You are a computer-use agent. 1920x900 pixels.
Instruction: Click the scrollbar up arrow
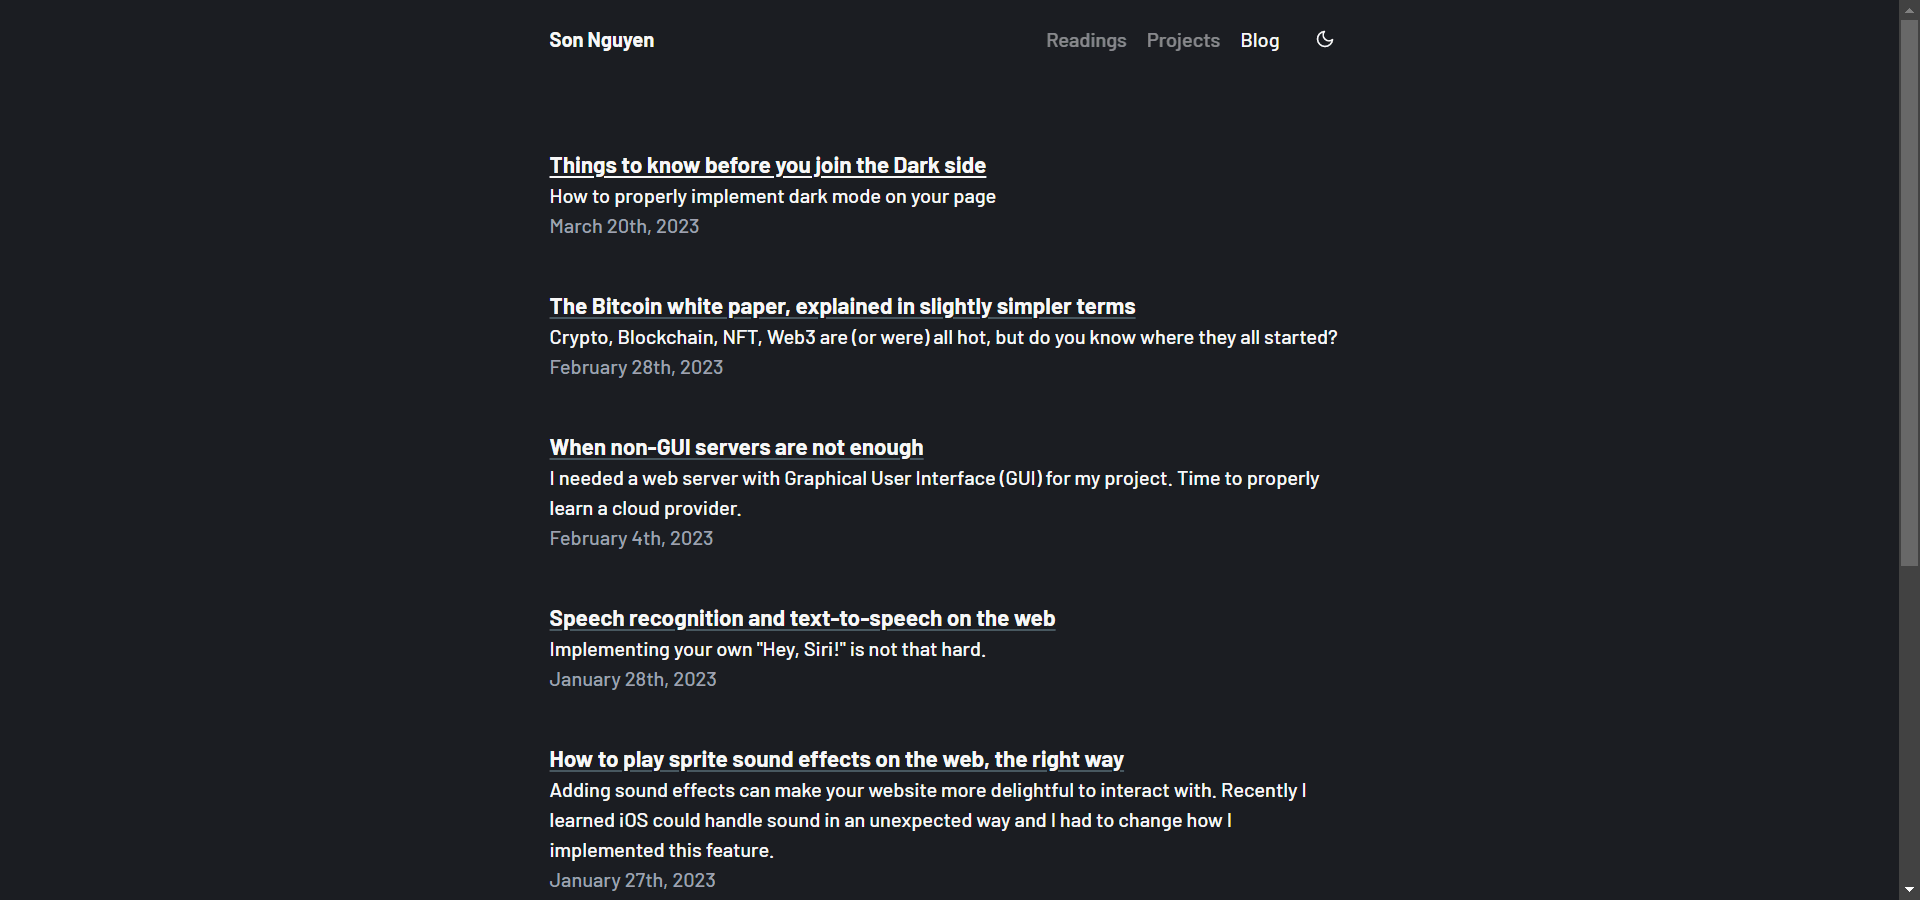[1909, 9]
